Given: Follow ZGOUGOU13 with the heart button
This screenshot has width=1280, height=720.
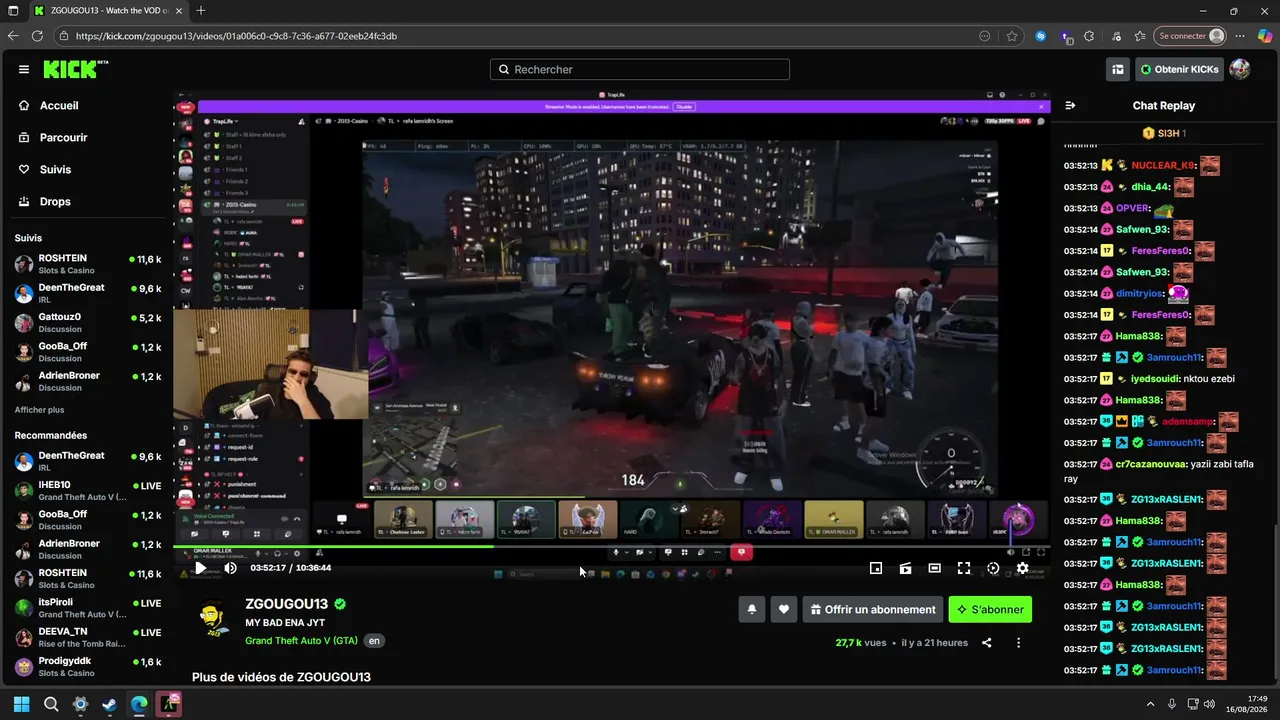Looking at the screenshot, I should pos(784,609).
